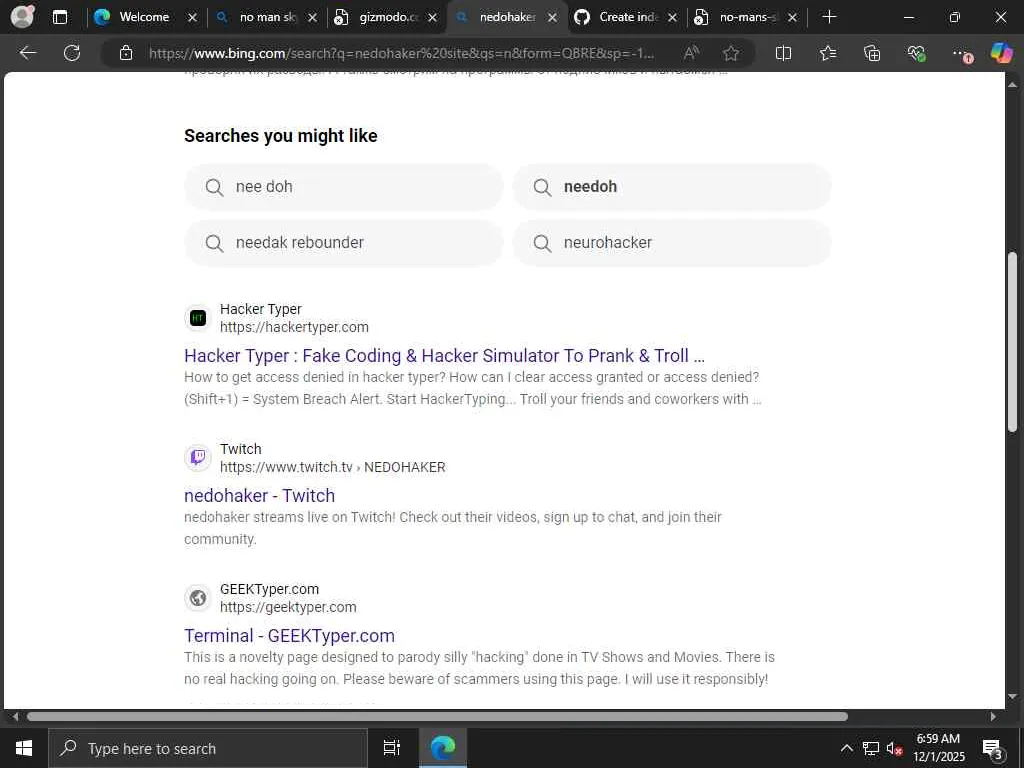Click the 'Searches you might like' heading
Image resolution: width=1024 pixels, height=768 pixels.
[x=281, y=136]
